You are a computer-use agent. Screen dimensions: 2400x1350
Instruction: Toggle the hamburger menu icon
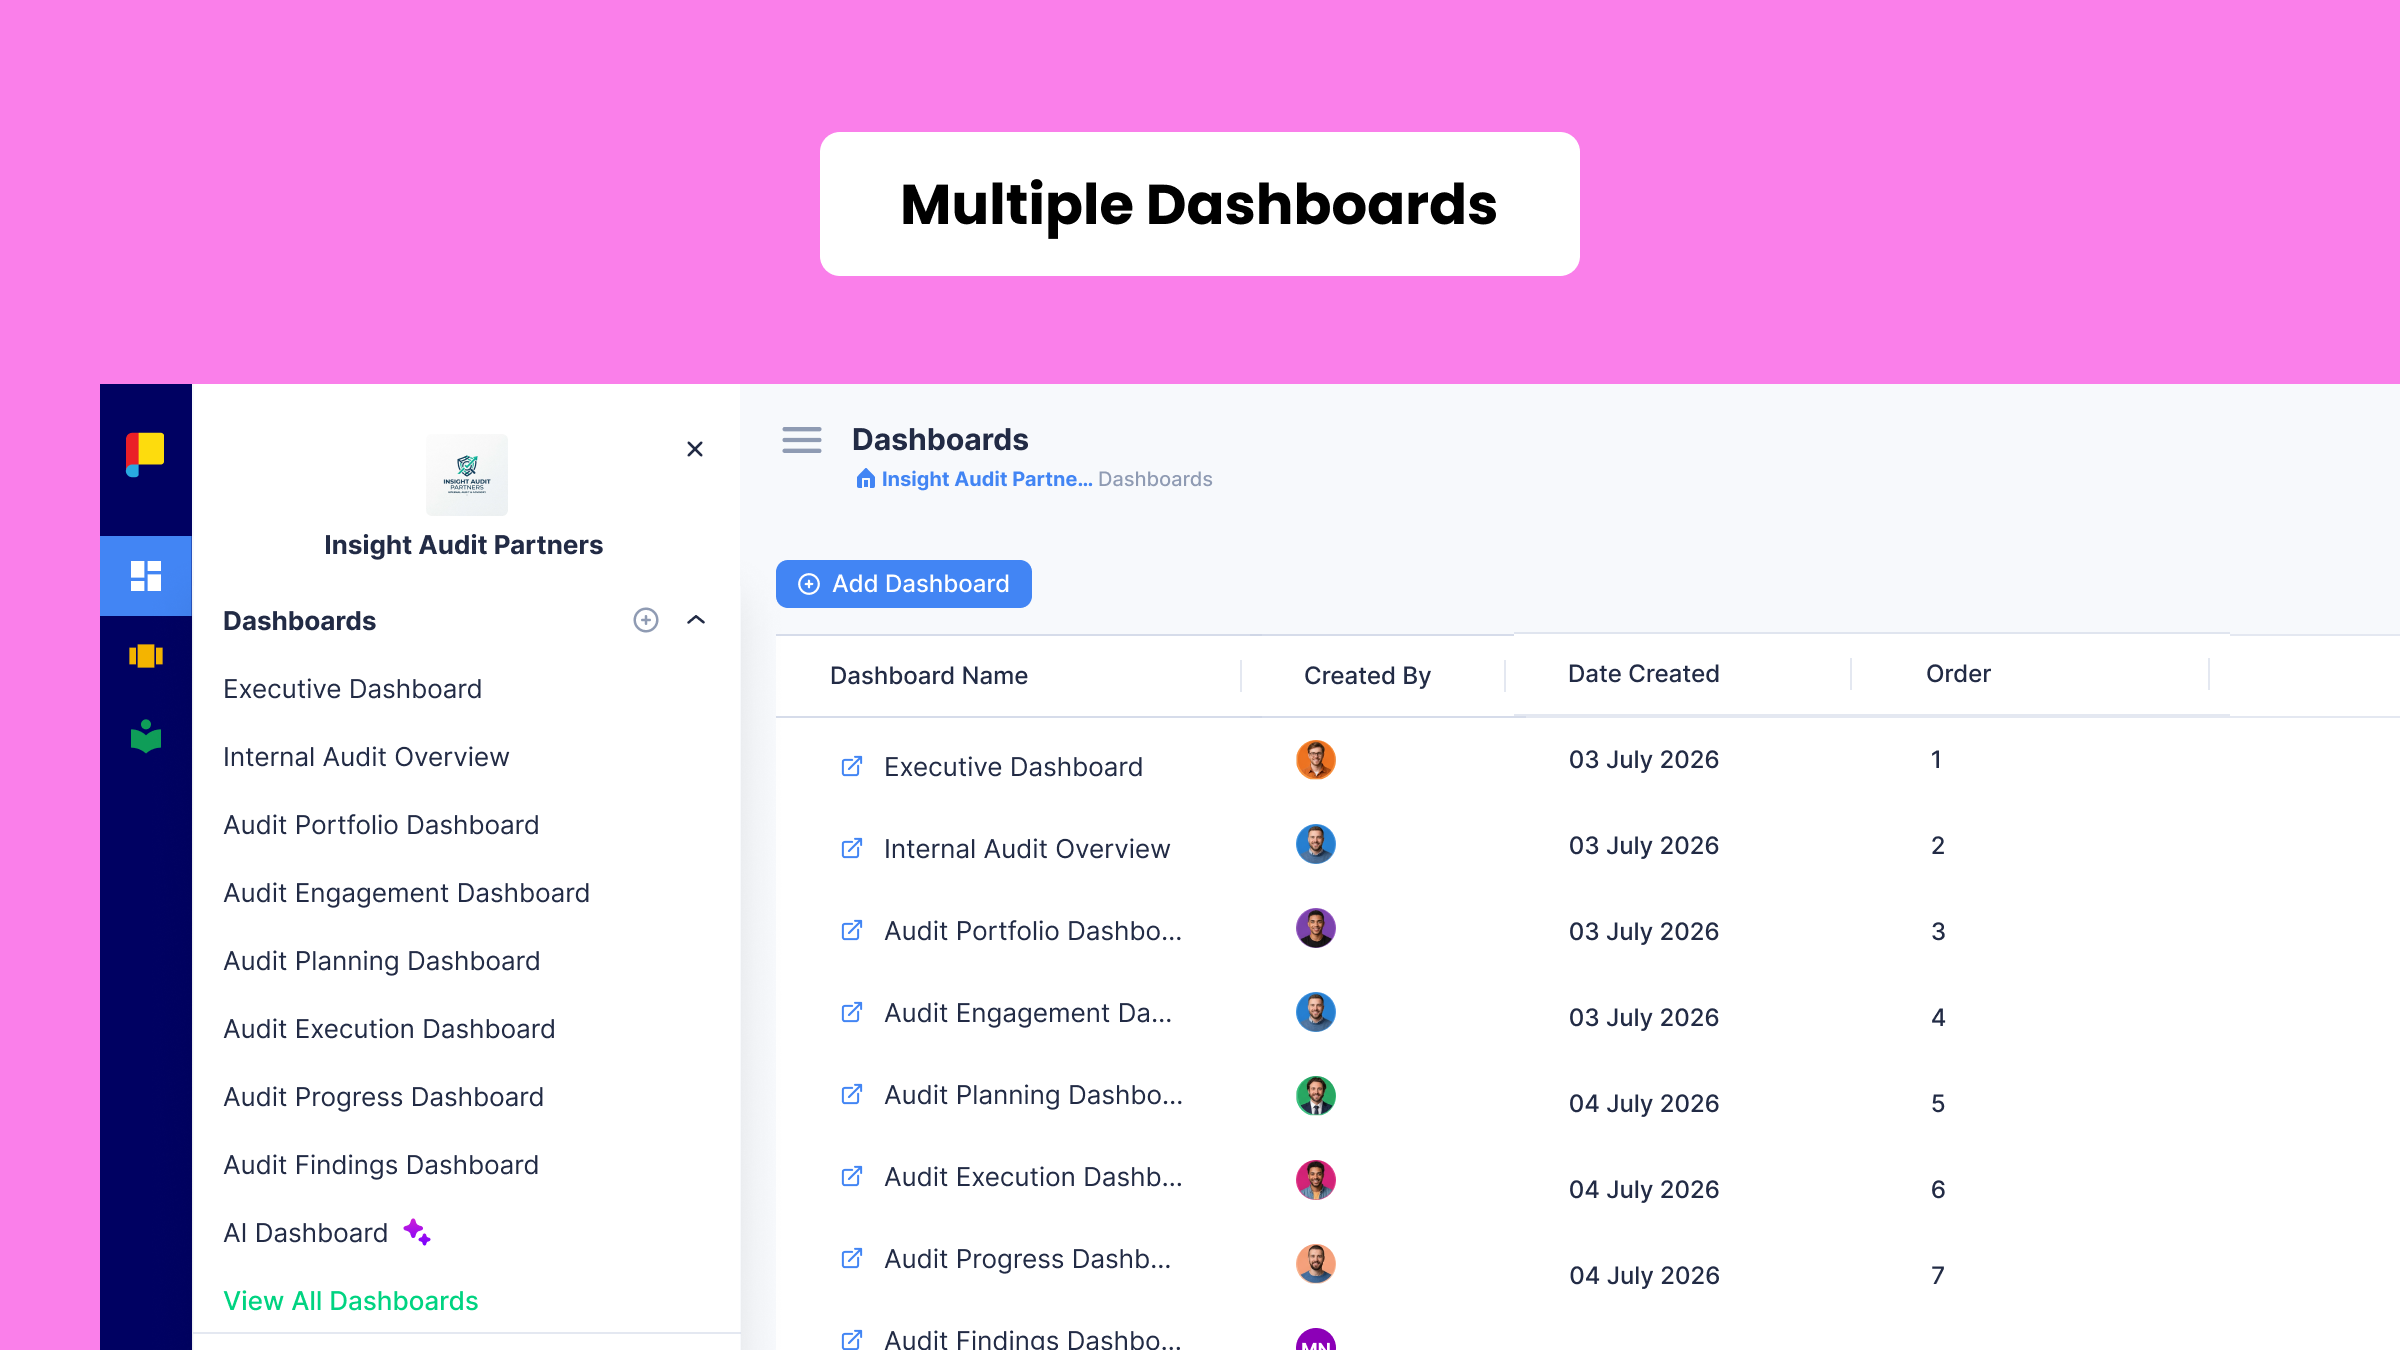(802, 440)
